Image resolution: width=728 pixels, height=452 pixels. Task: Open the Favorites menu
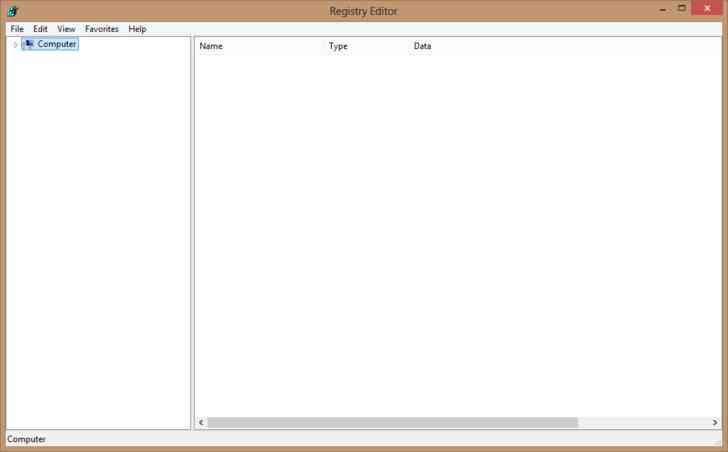(x=102, y=29)
